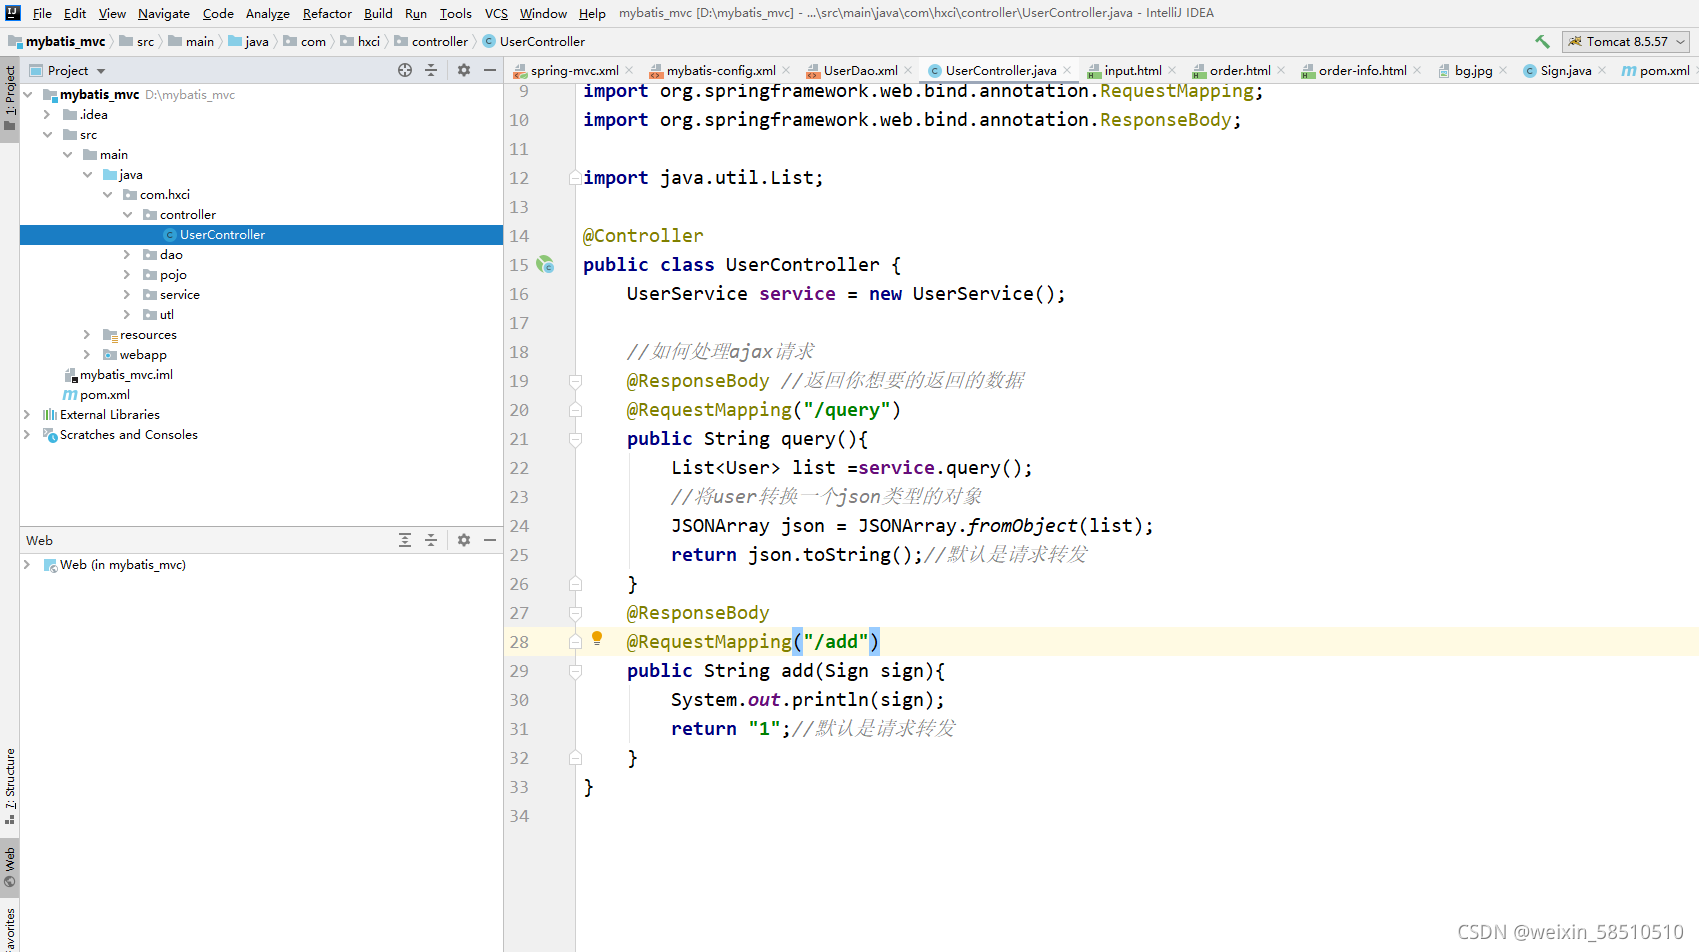Run UserController using the gutter run icon
Image resolution: width=1699 pixels, height=952 pixels.
point(545,265)
